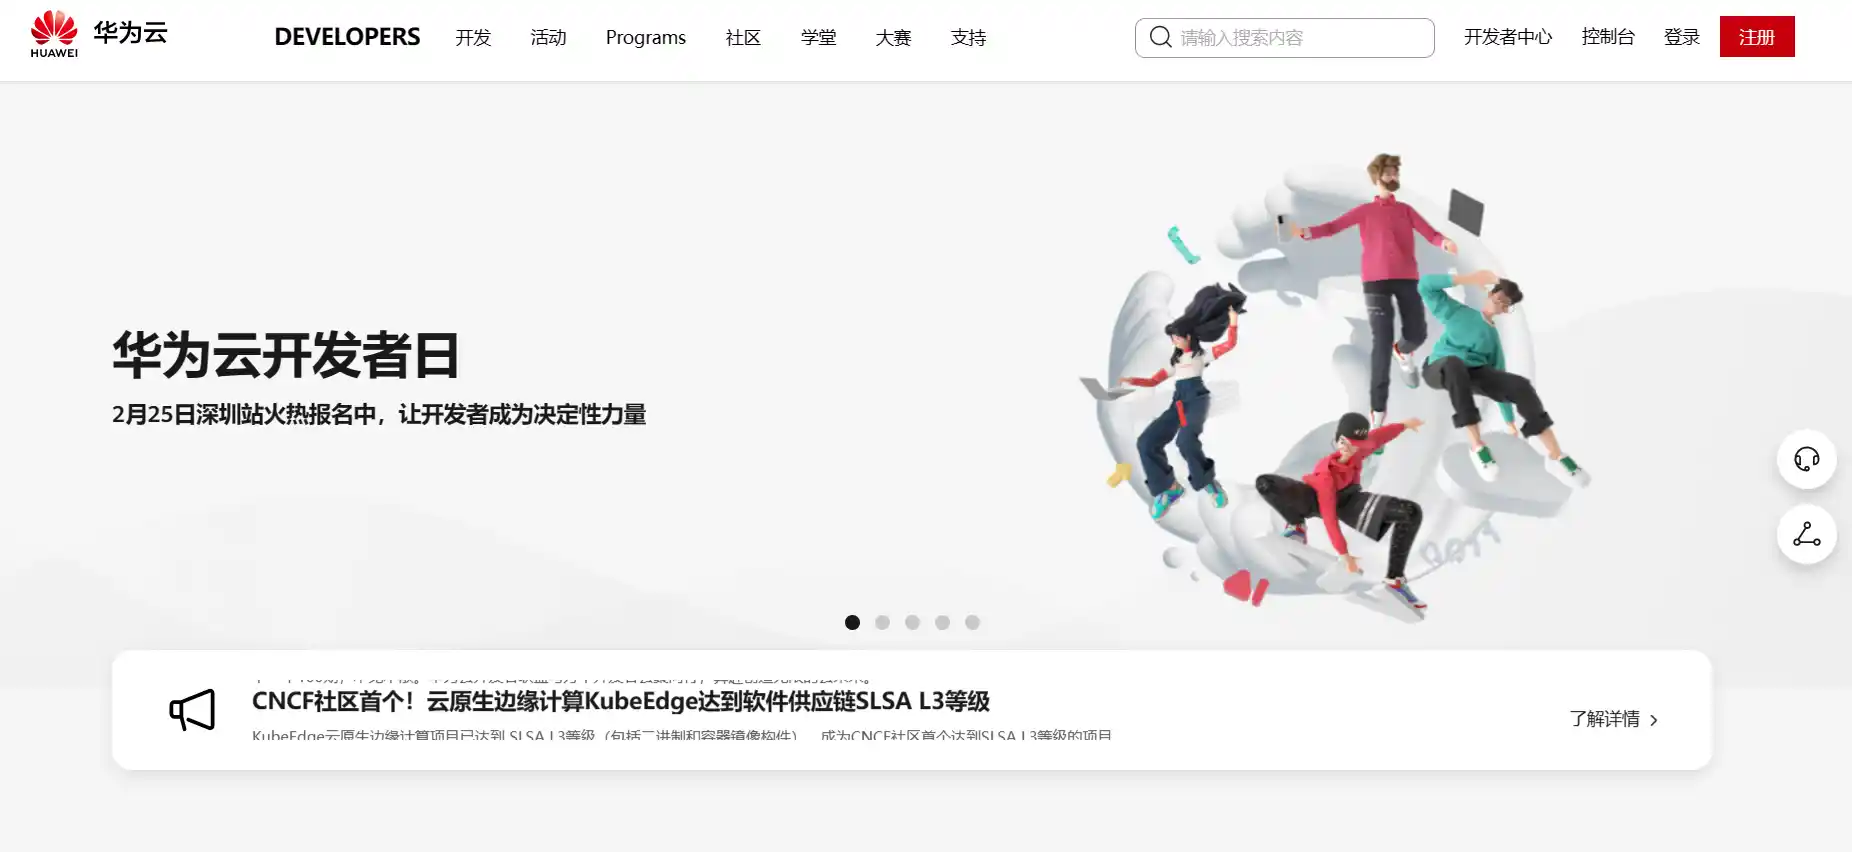Open the customer service headset icon

1806,459
